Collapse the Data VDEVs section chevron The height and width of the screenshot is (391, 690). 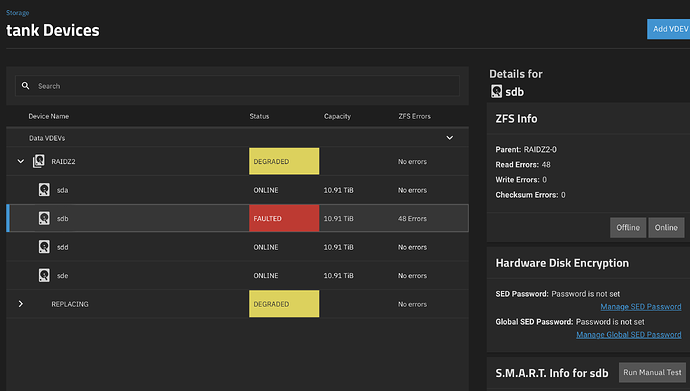point(449,138)
